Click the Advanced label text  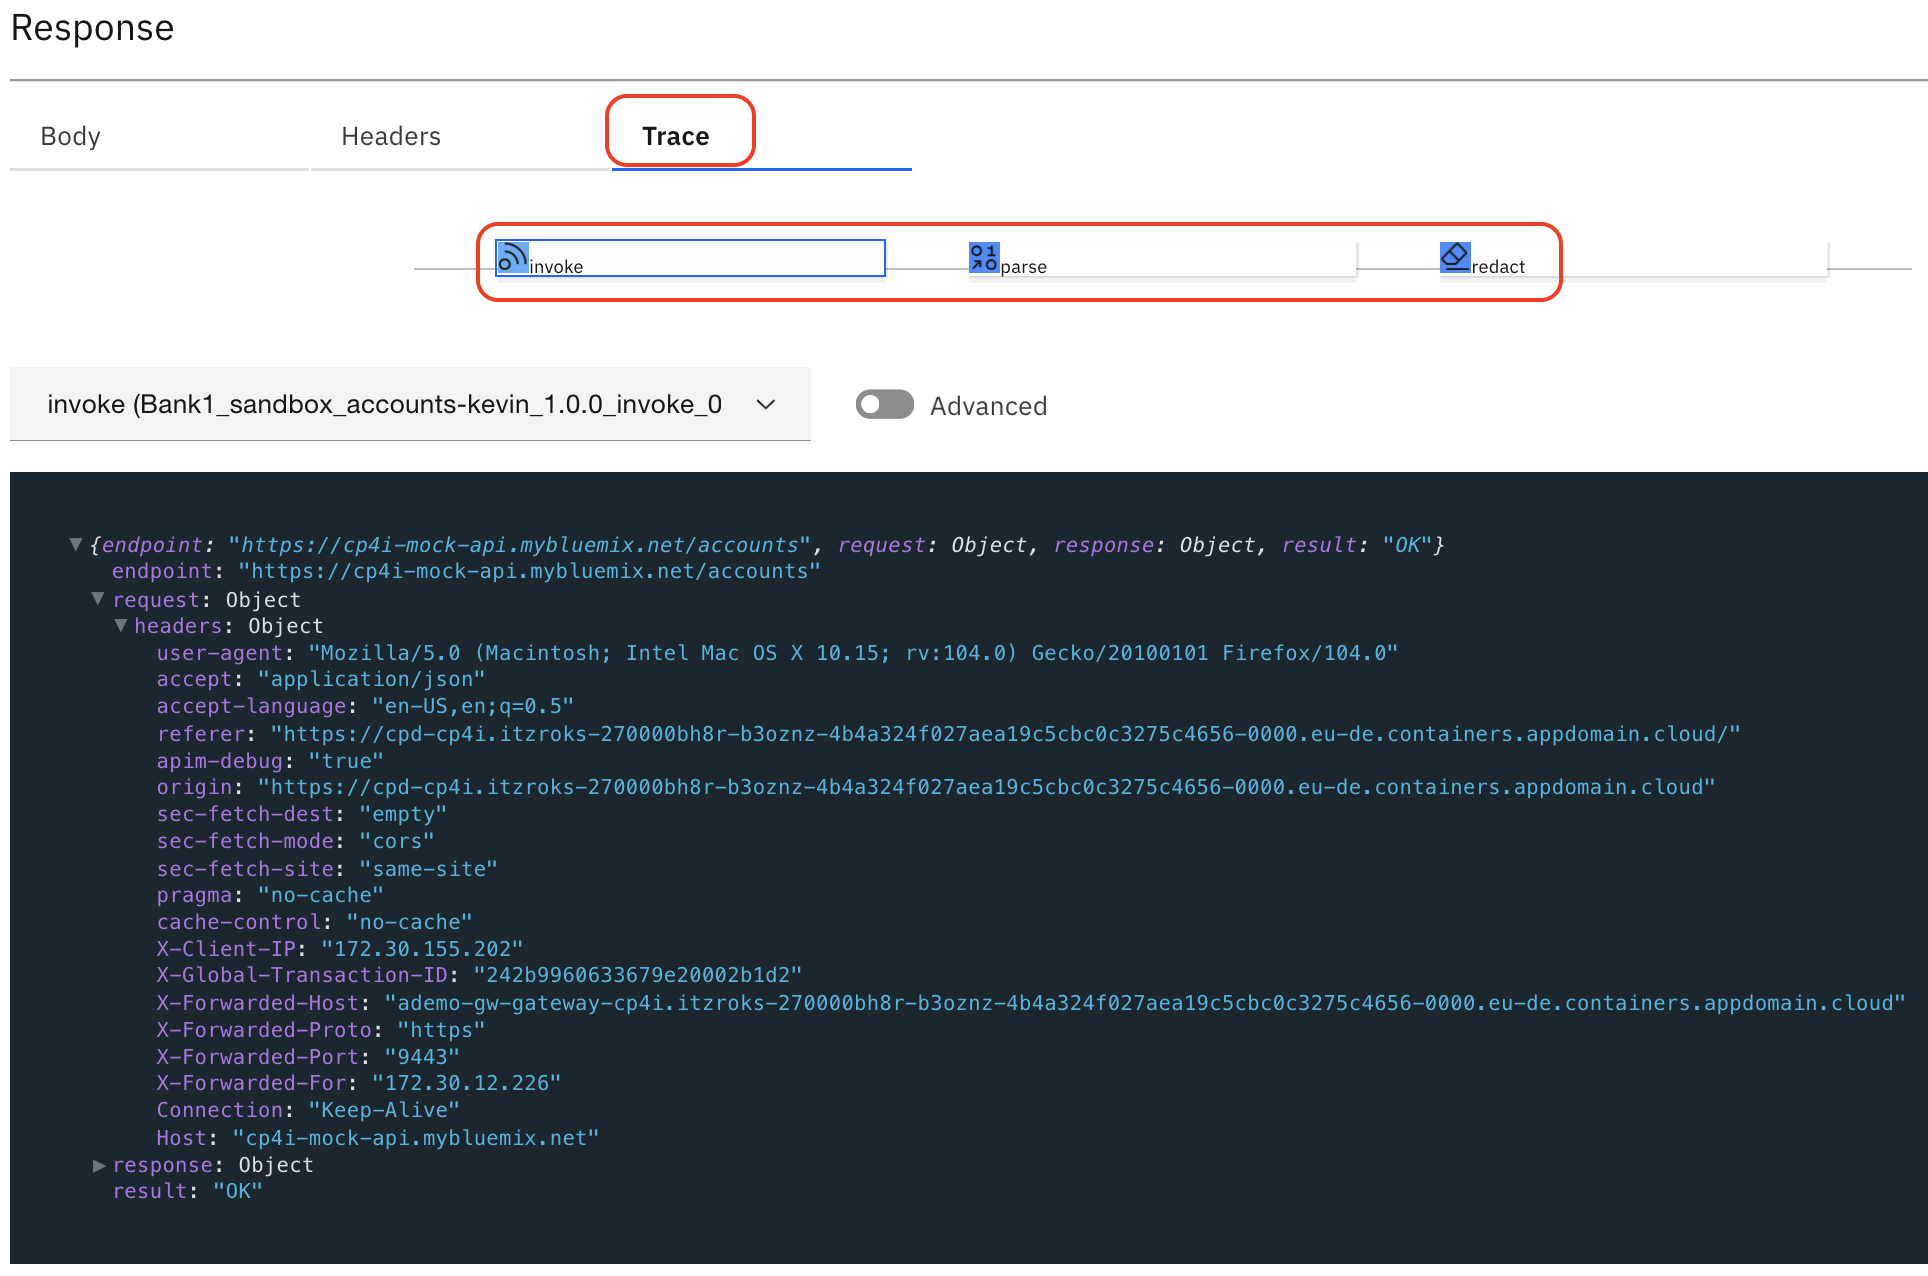click(988, 405)
